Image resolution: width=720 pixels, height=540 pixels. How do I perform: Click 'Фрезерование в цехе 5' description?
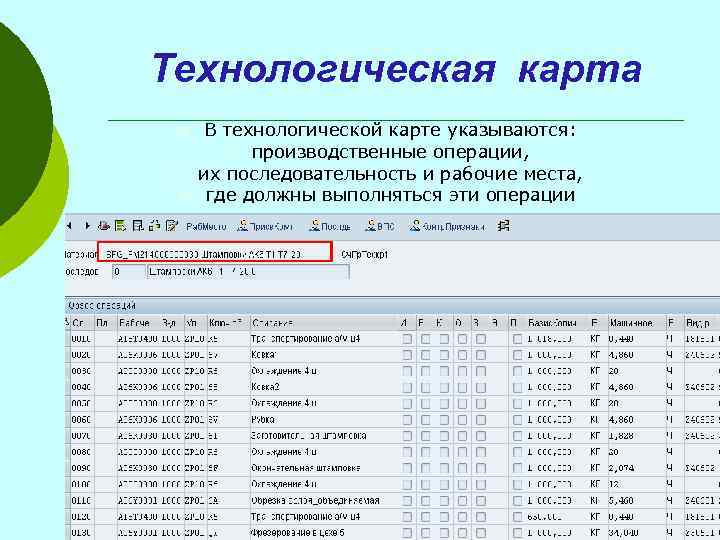(298, 533)
